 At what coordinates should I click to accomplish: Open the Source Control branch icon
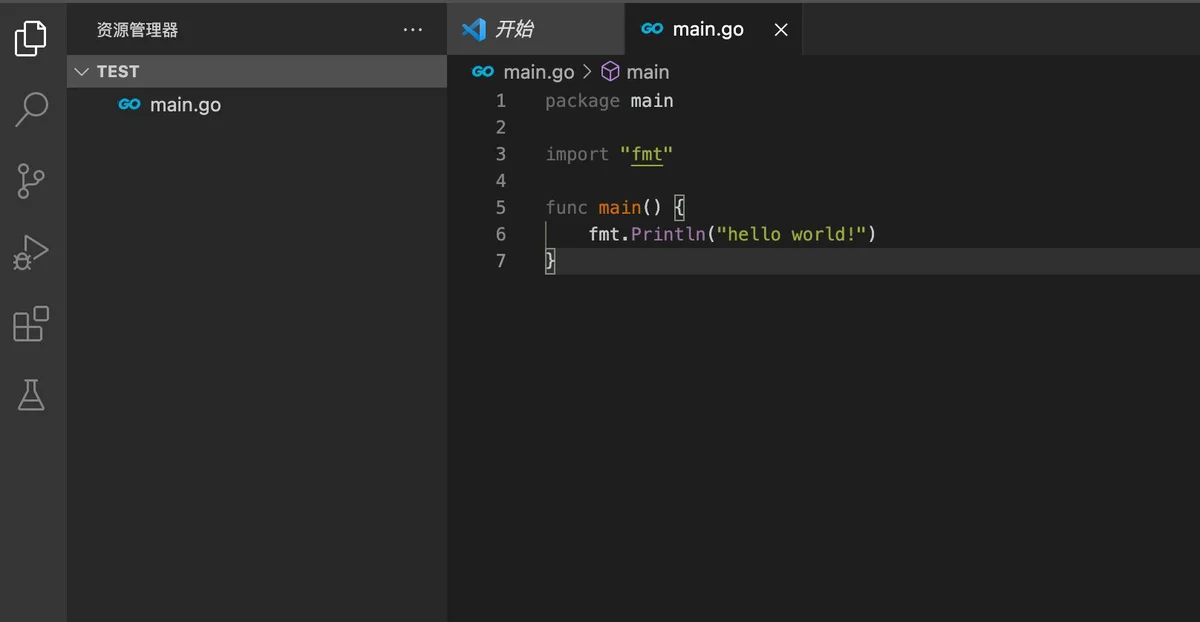31,181
